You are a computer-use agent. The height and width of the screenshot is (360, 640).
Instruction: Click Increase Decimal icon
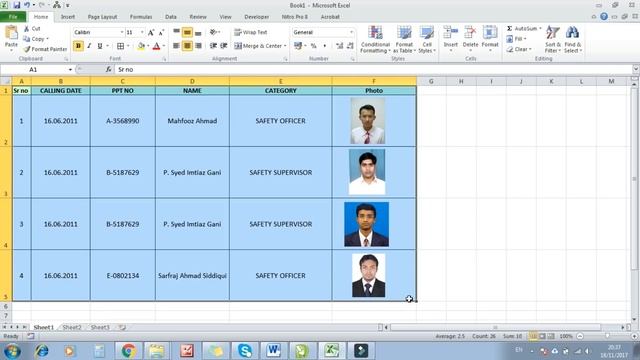click(x=340, y=46)
